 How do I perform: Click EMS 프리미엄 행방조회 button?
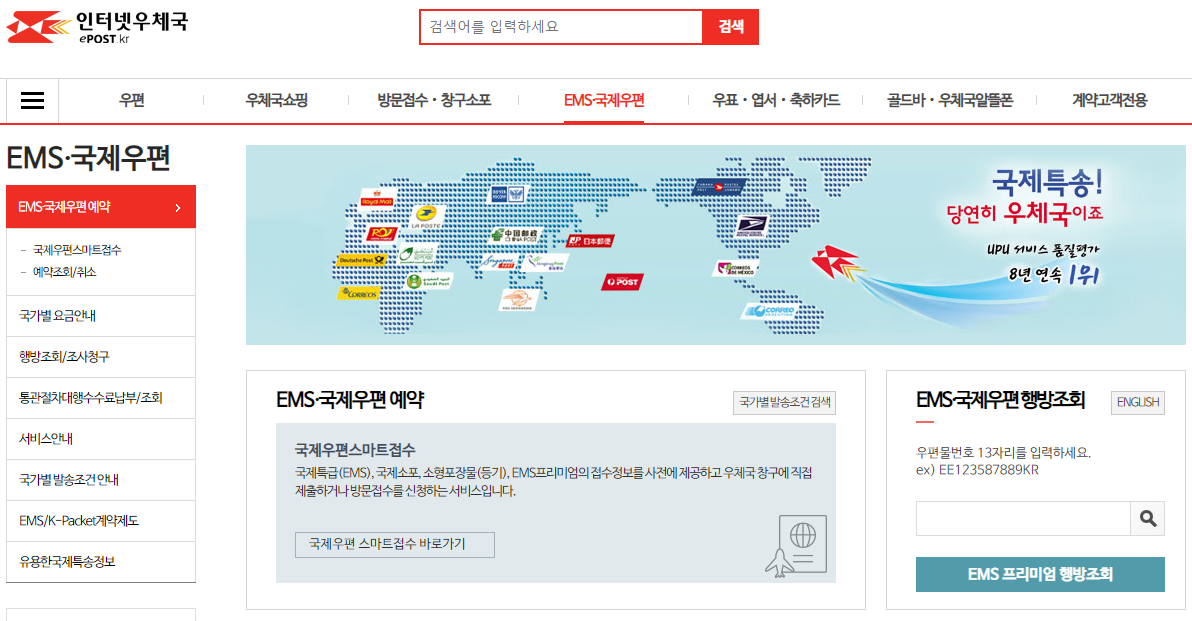(x=1040, y=574)
